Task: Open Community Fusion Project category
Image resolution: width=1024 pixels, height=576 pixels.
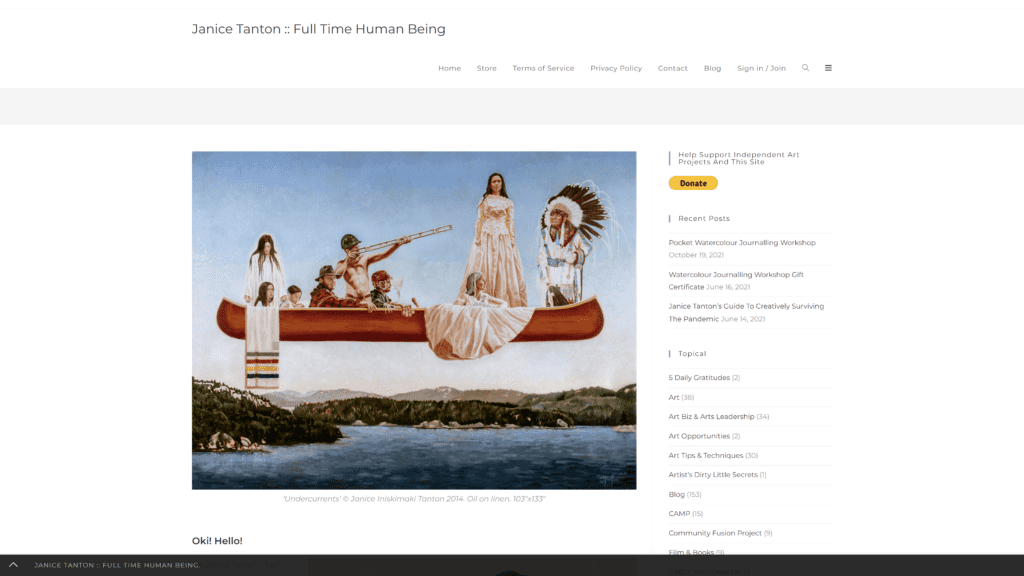Action: [x=714, y=533]
